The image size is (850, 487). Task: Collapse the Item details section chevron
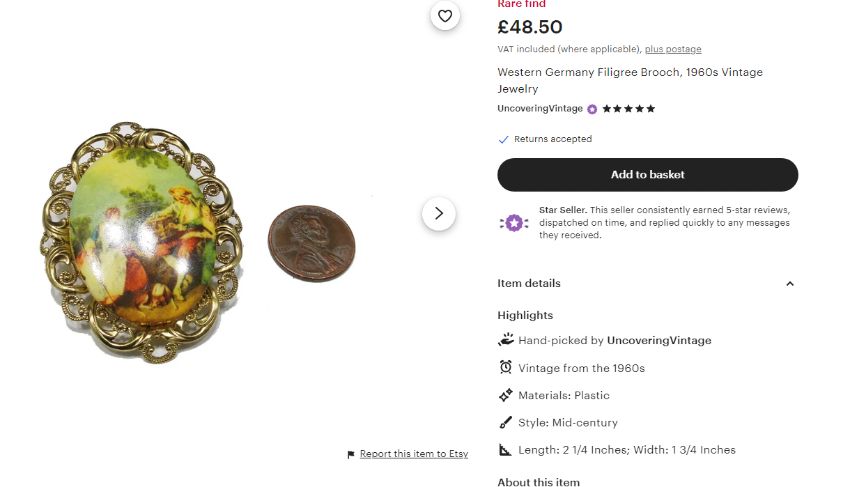pyautogui.click(x=790, y=284)
